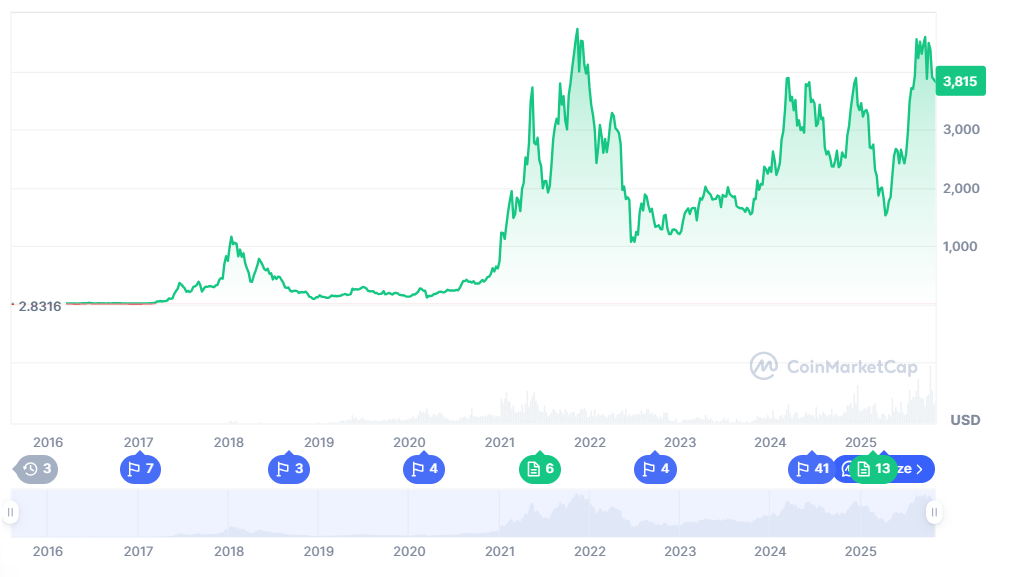Click the red 2.8316 price marker
Screen dimensions: 1009x577
38,306
